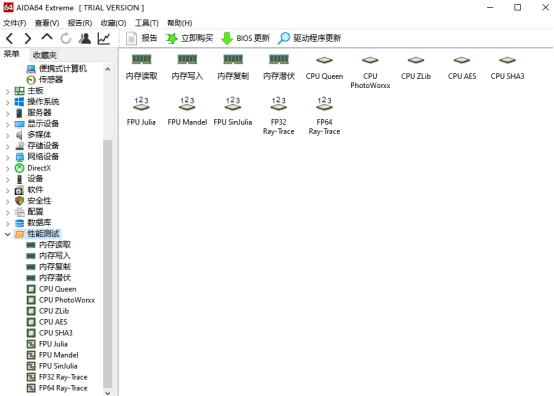This screenshot has height=396, width=554.
Task: Open 查看(V) menu
Action: tap(47, 23)
